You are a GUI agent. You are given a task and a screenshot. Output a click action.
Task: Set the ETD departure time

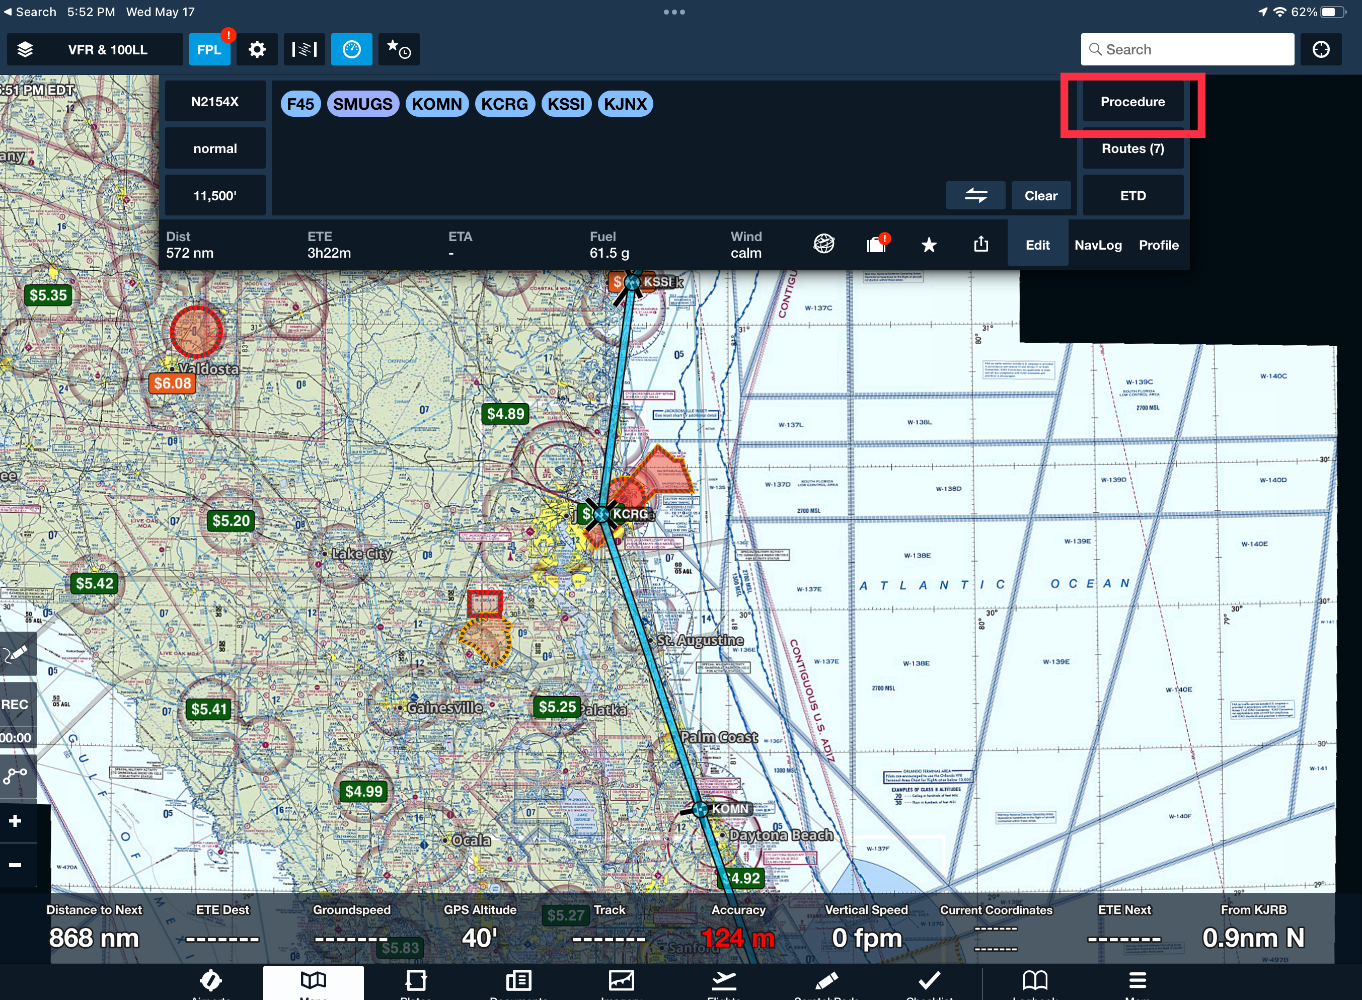click(1133, 195)
